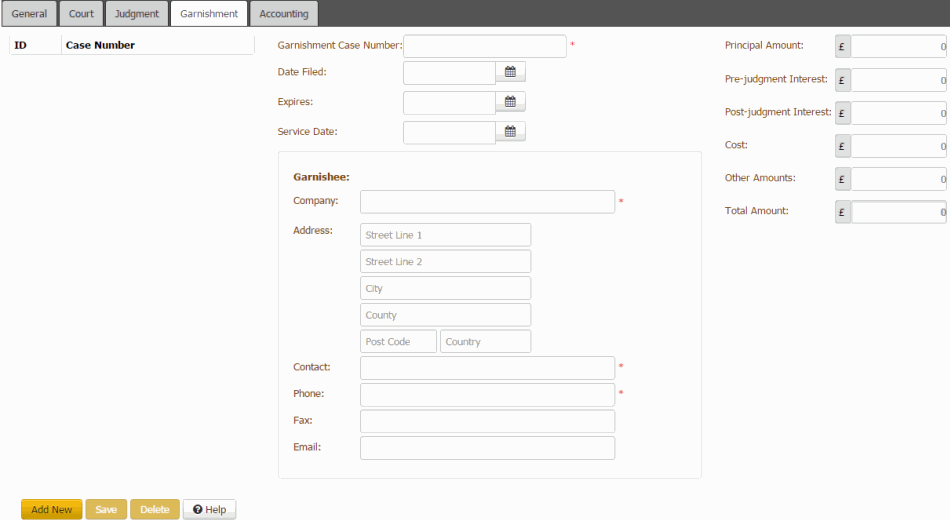
Task: Click the Help question mark button
Action: pyautogui.click(x=209, y=510)
